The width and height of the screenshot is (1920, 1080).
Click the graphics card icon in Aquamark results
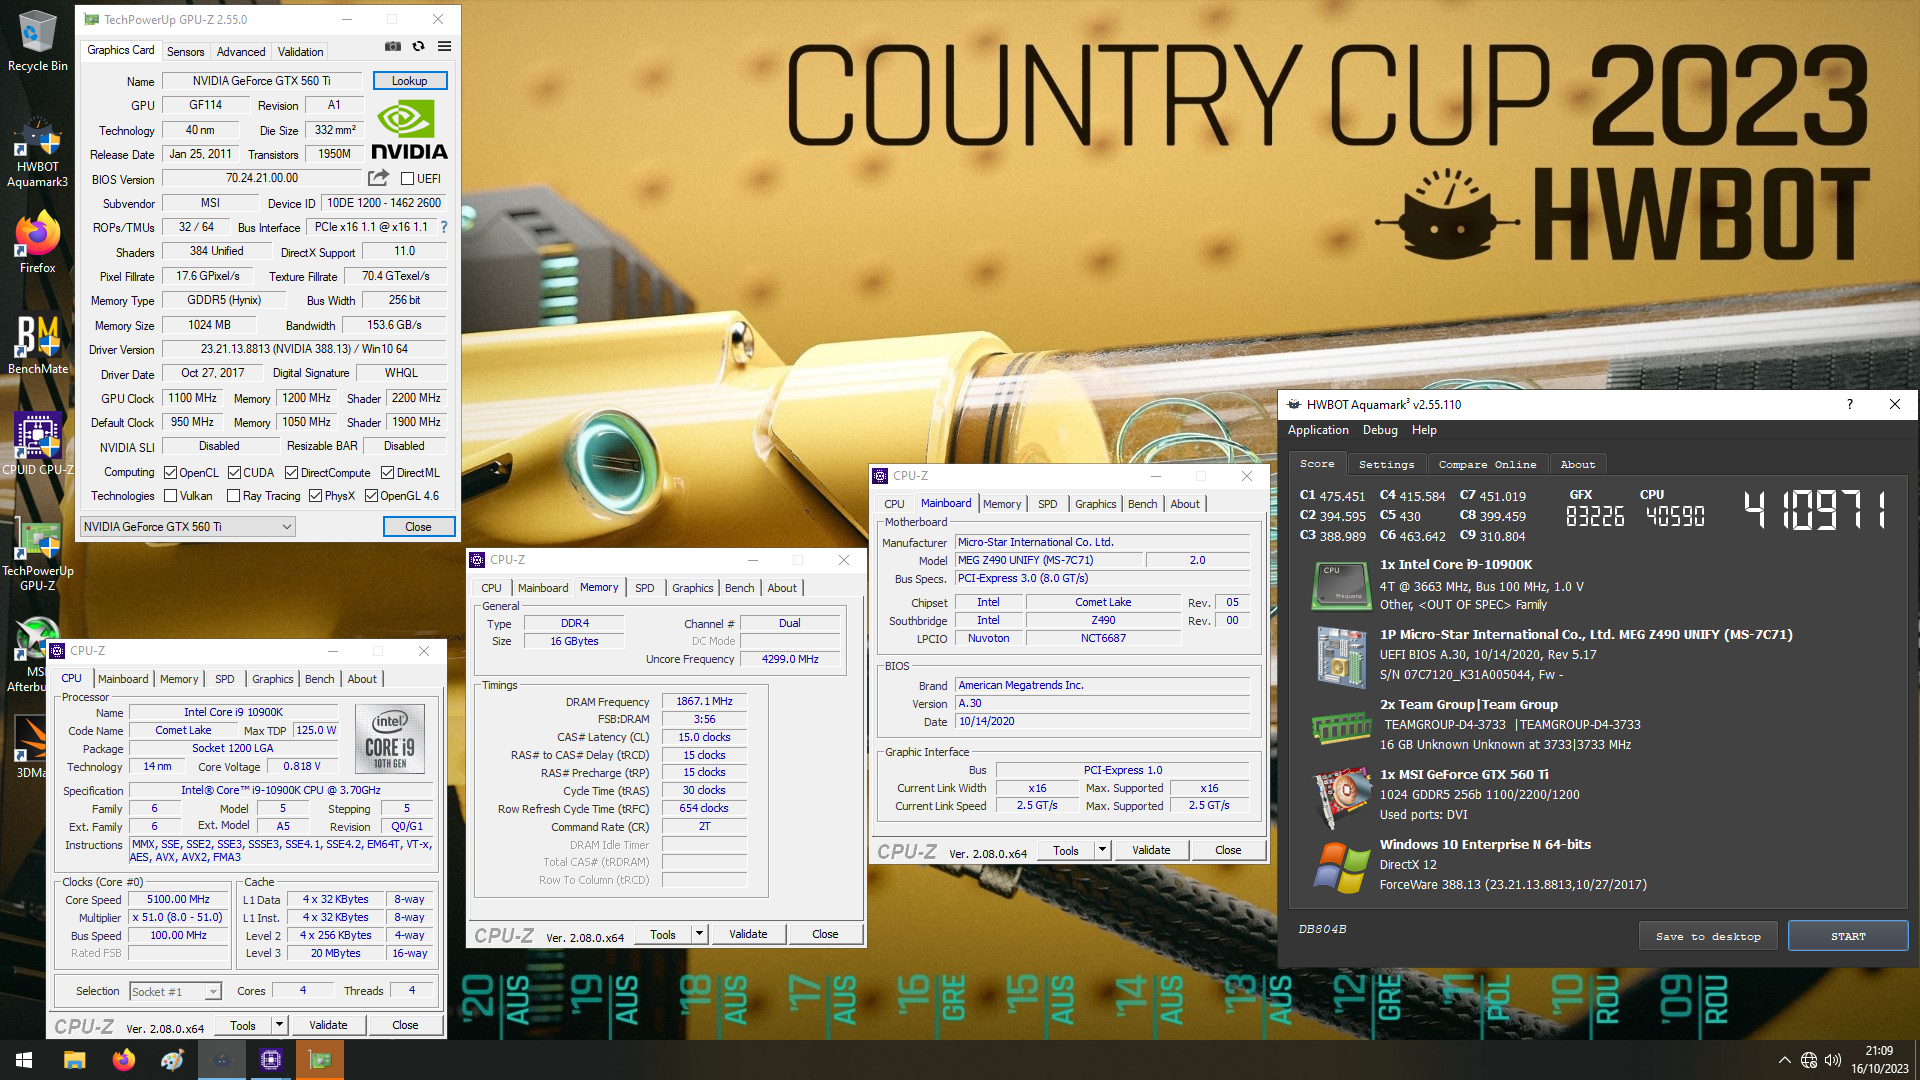pyautogui.click(x=1341, y=797)
